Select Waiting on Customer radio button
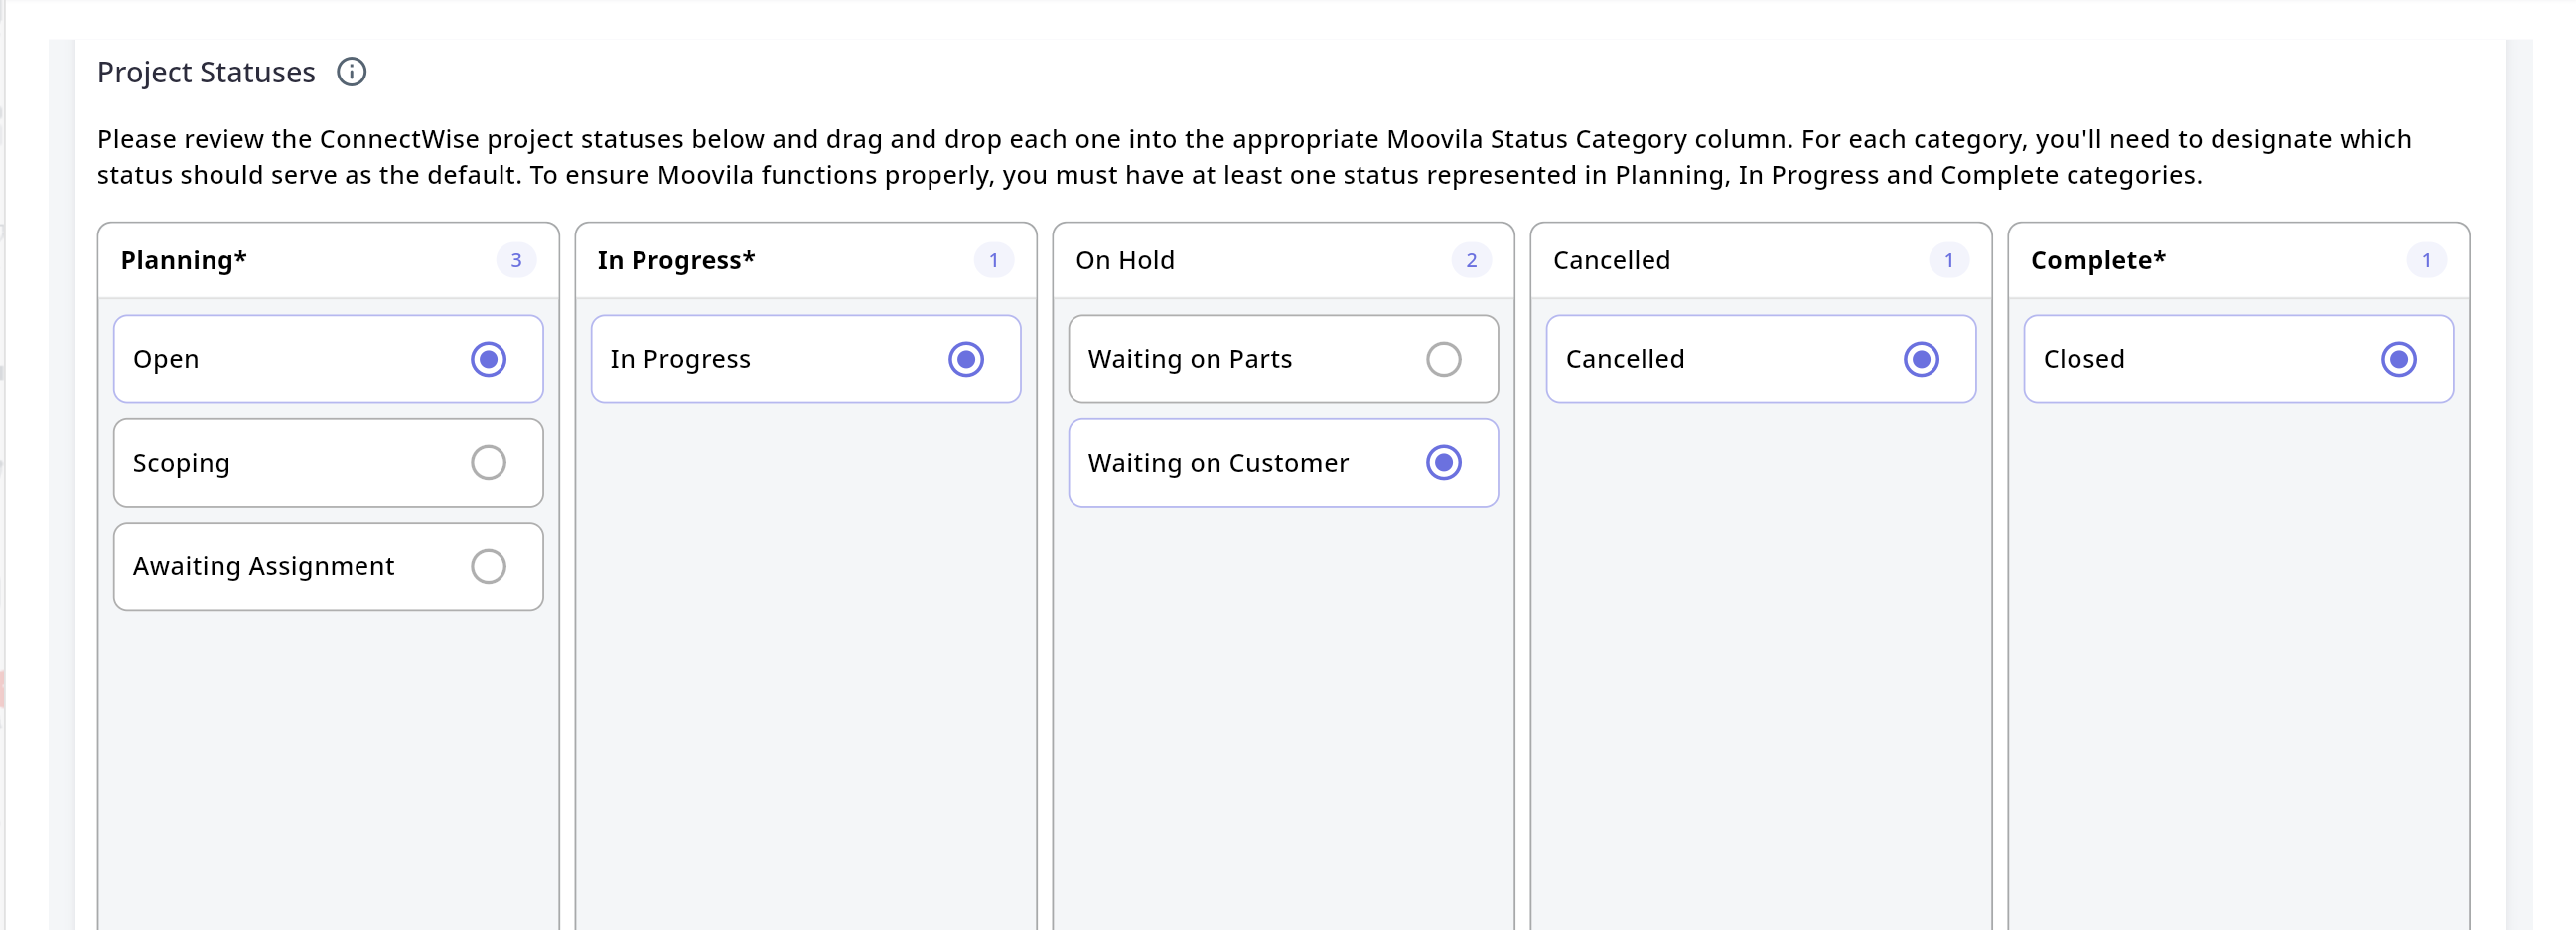The height and width of the screenshot is (930, 2576). 1443,463
